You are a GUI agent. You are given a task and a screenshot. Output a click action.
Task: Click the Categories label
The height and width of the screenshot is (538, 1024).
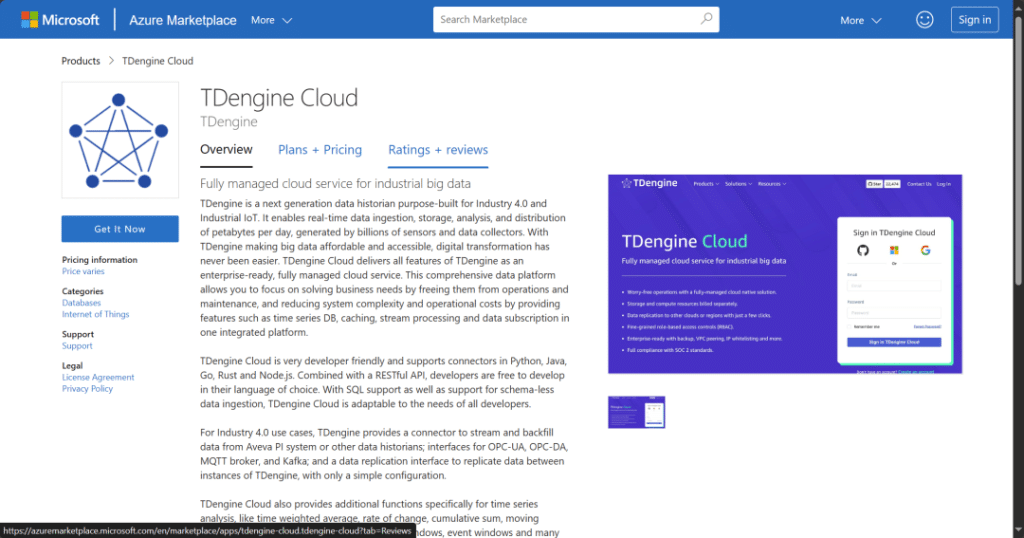(83, 291)
